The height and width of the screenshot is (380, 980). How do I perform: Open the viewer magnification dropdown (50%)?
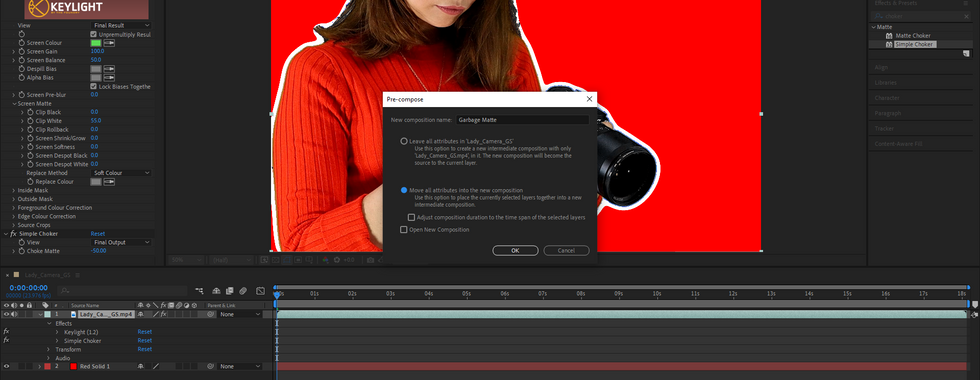coord(186,259)
